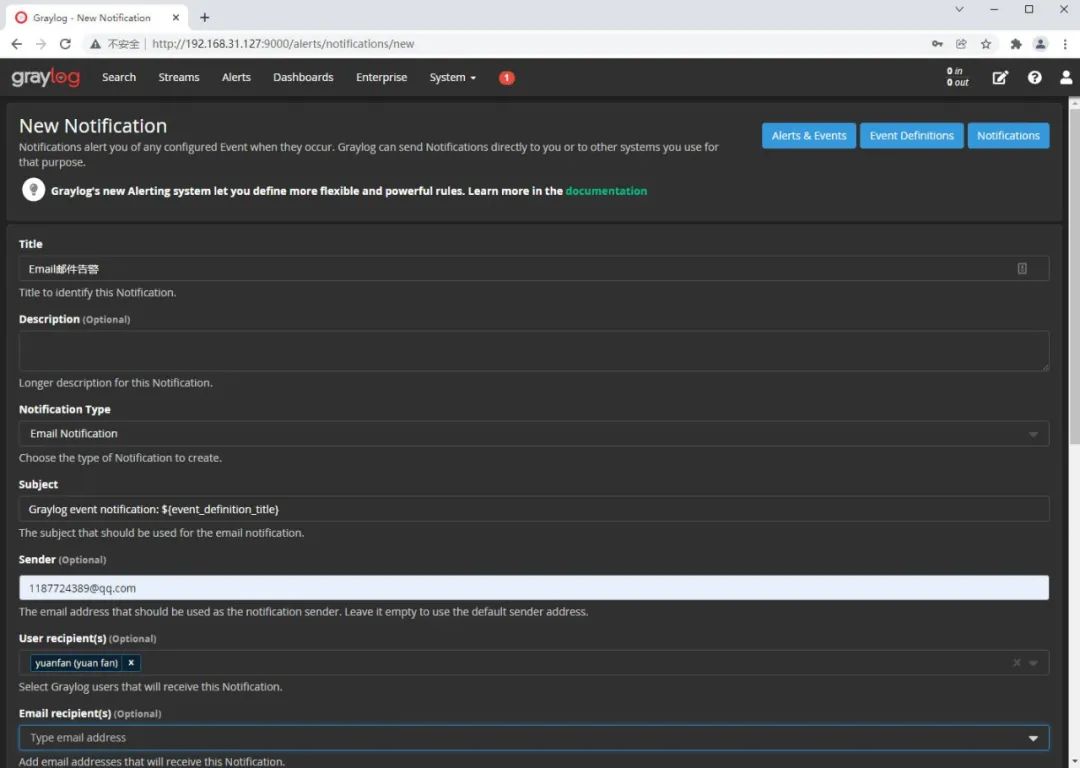Reload the browser page
Viewport: 1080px width, 768px height.
[65, 43]
